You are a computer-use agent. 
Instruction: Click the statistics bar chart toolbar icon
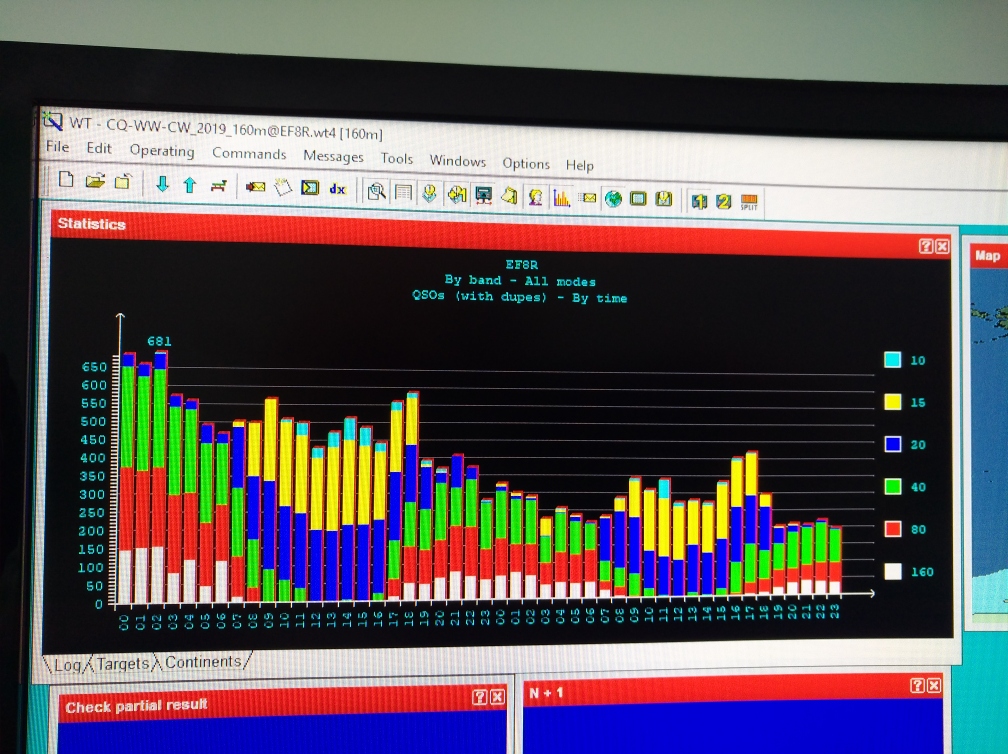pyautogui.click(x=561, y=197)
